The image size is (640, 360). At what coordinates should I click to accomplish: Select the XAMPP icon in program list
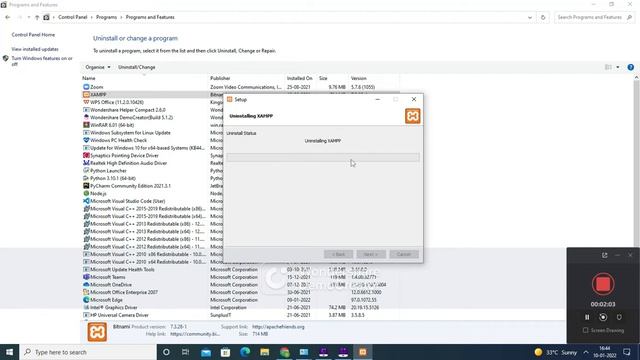[86, 94]
